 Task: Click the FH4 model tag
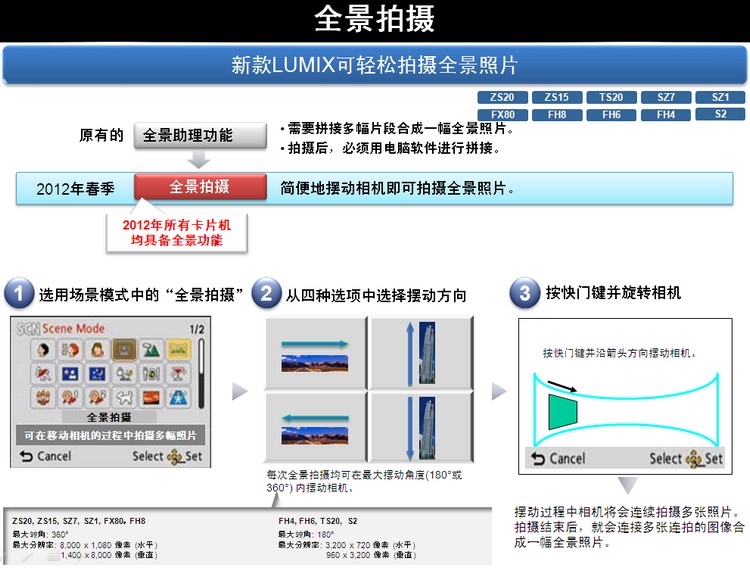click(x=666, y=115)
